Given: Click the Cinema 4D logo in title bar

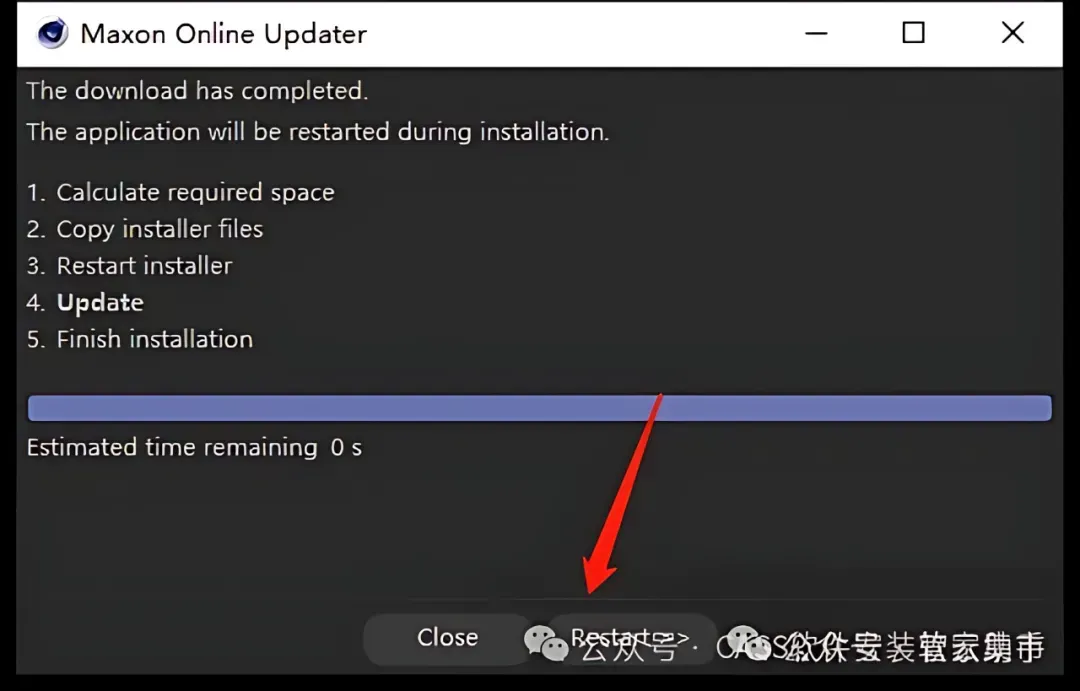Looking at the screenshot, I should (x=52, y=34).
